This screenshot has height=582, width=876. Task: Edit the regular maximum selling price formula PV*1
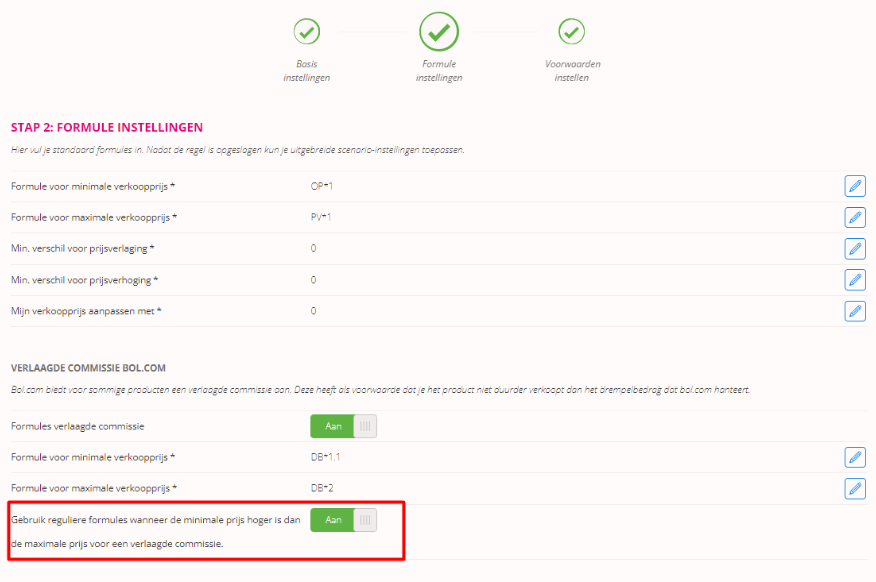pos(855,217)
